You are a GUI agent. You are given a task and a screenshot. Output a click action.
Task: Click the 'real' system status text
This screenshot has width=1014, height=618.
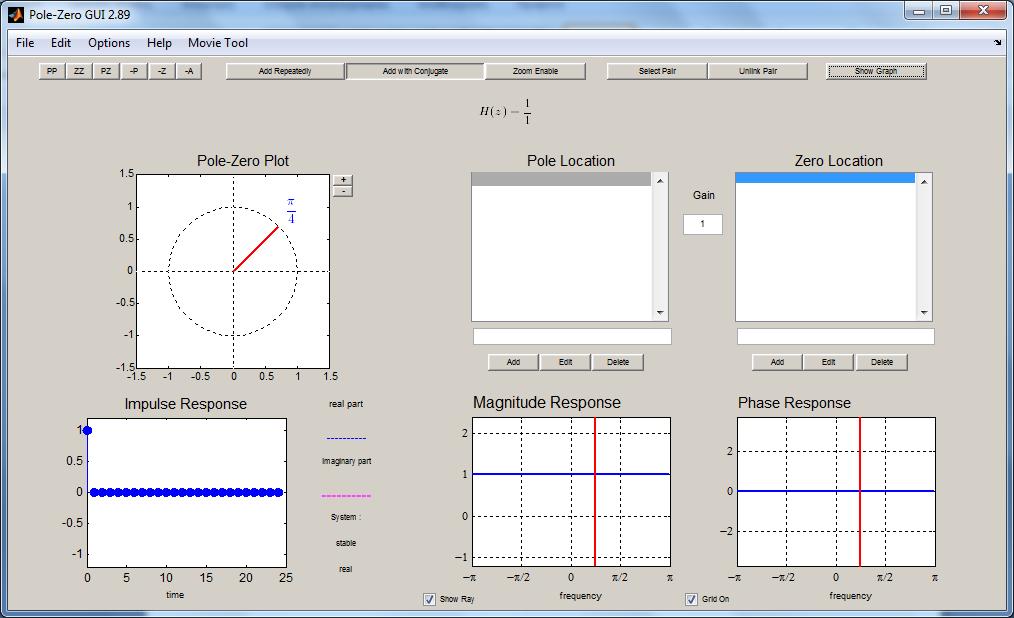346,569
